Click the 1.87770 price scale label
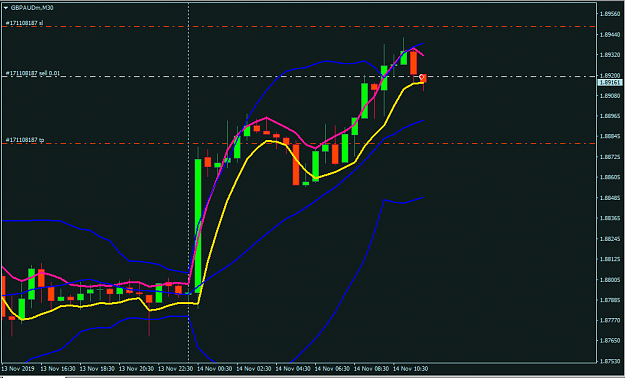Screen dimensions: 625x378 pos(609,320)
